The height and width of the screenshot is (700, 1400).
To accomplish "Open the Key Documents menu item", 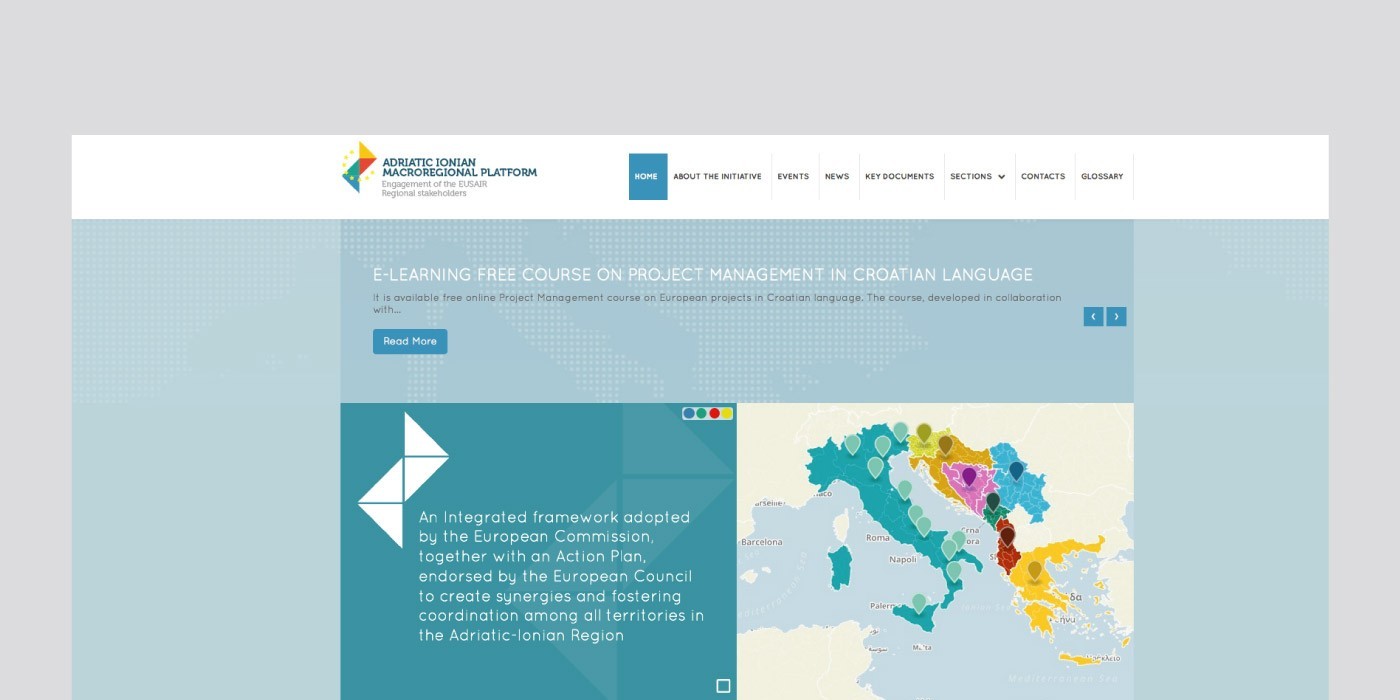I will coord(899,177).
